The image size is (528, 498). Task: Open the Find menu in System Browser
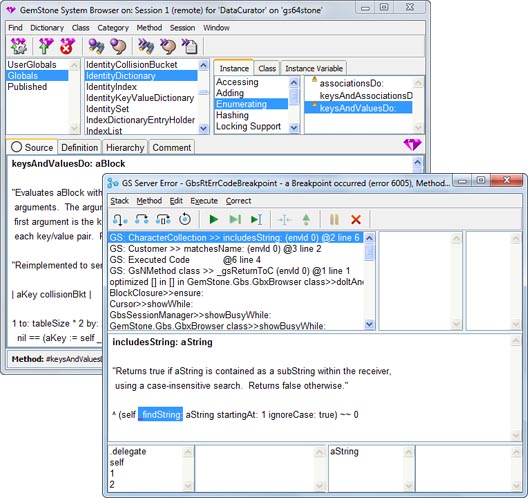(15, 28)
